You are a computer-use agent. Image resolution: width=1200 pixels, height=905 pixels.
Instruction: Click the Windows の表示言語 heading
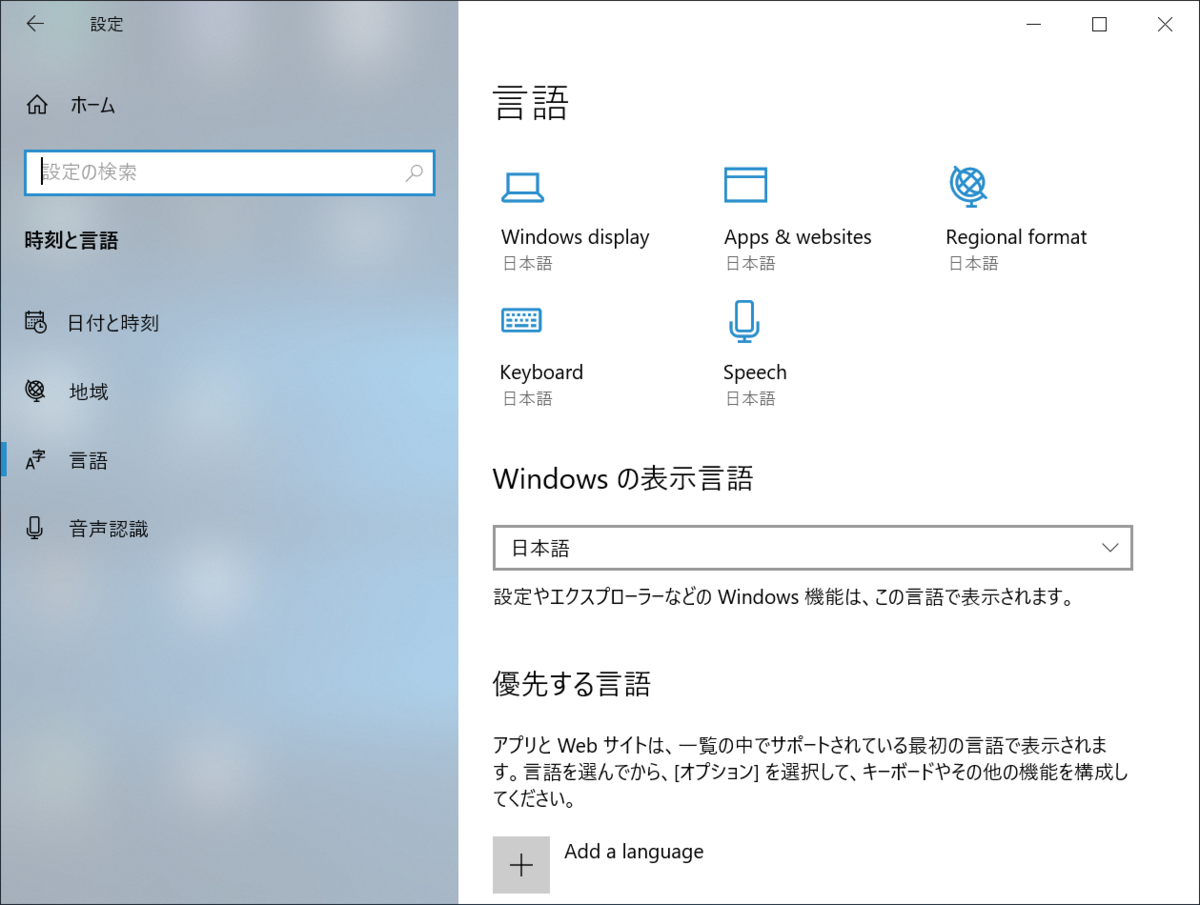pyautogui.click(x=623, y=479)
